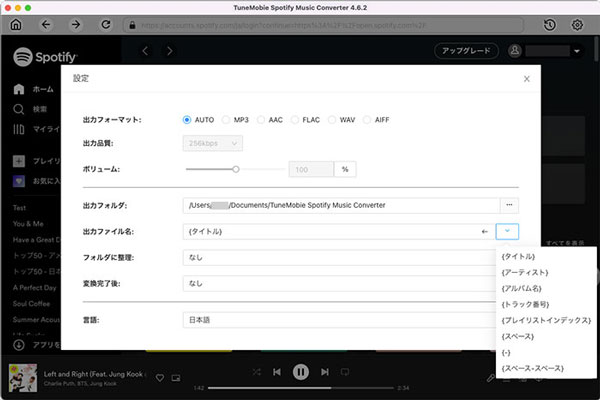Browse output folder with ellipsis button
Screen dimensions: 600x400
[x=509, y=205]
